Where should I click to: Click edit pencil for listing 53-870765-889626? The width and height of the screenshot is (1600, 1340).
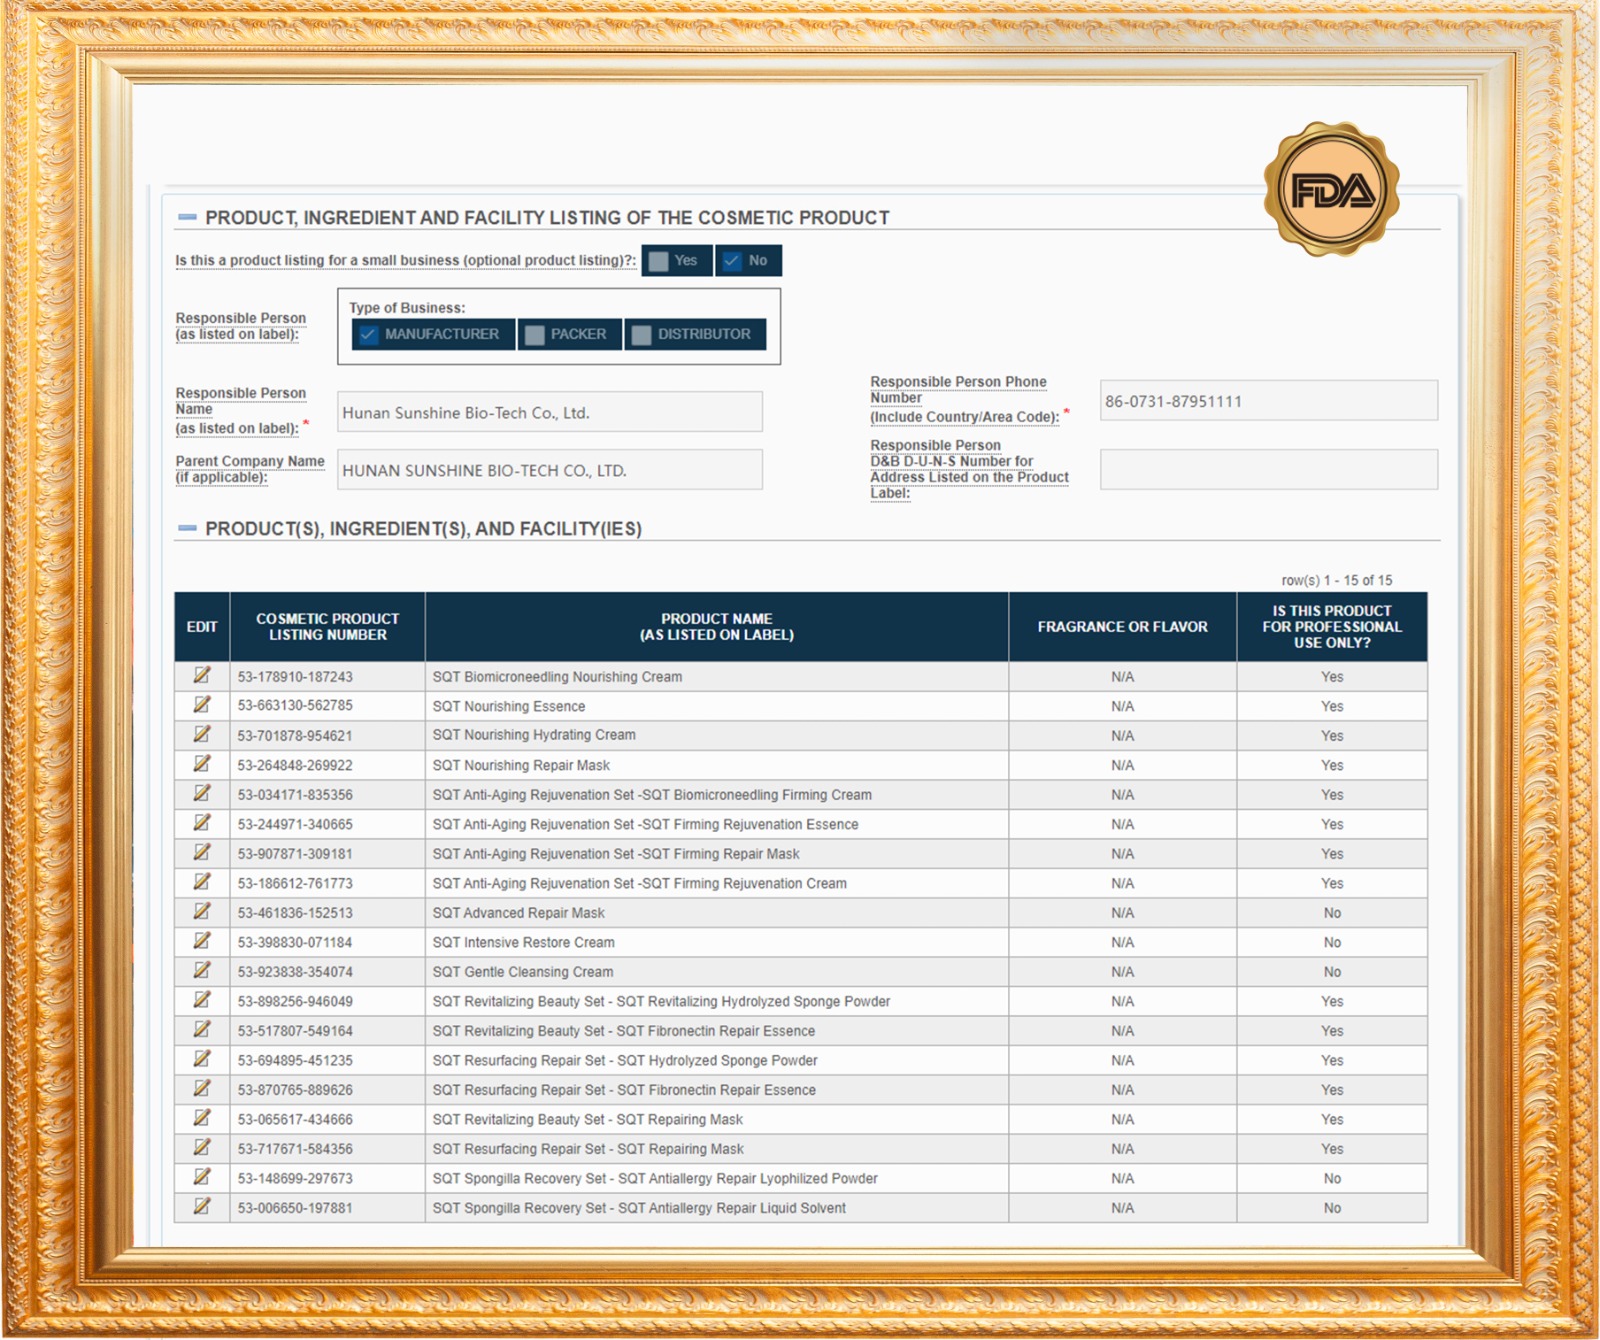point(202,1089)
